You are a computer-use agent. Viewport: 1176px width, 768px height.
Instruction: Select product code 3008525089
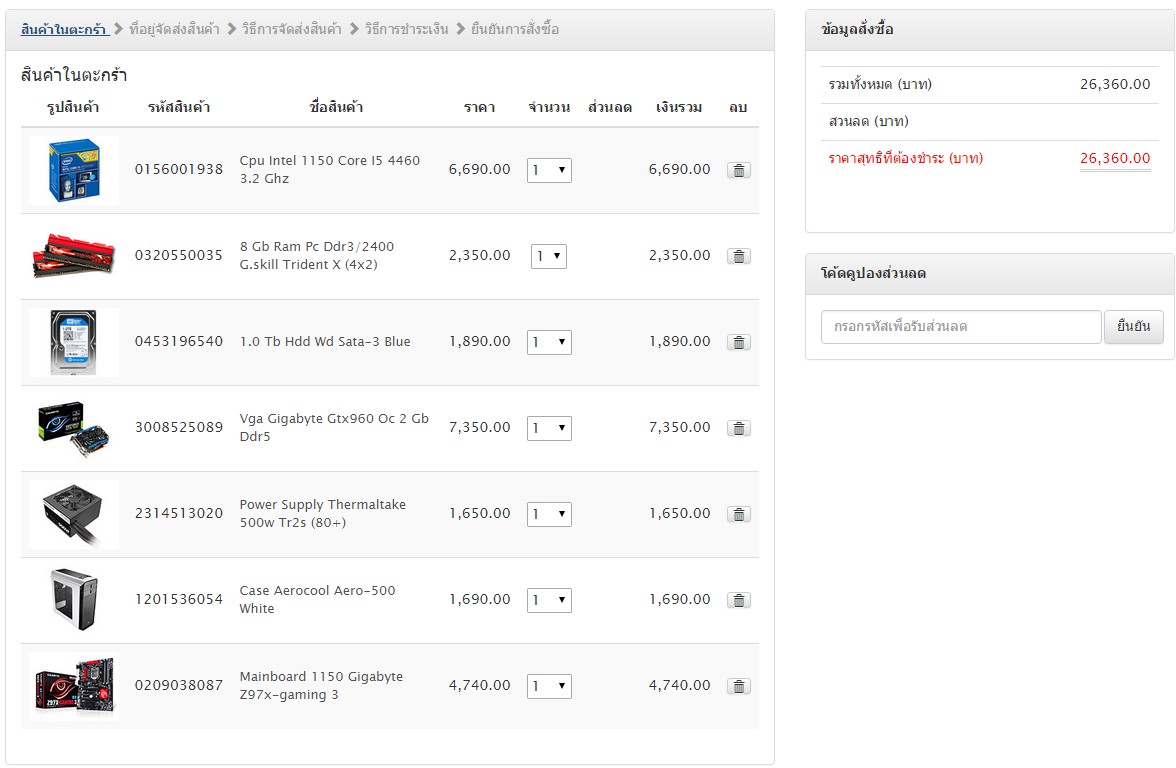[178, 428]
